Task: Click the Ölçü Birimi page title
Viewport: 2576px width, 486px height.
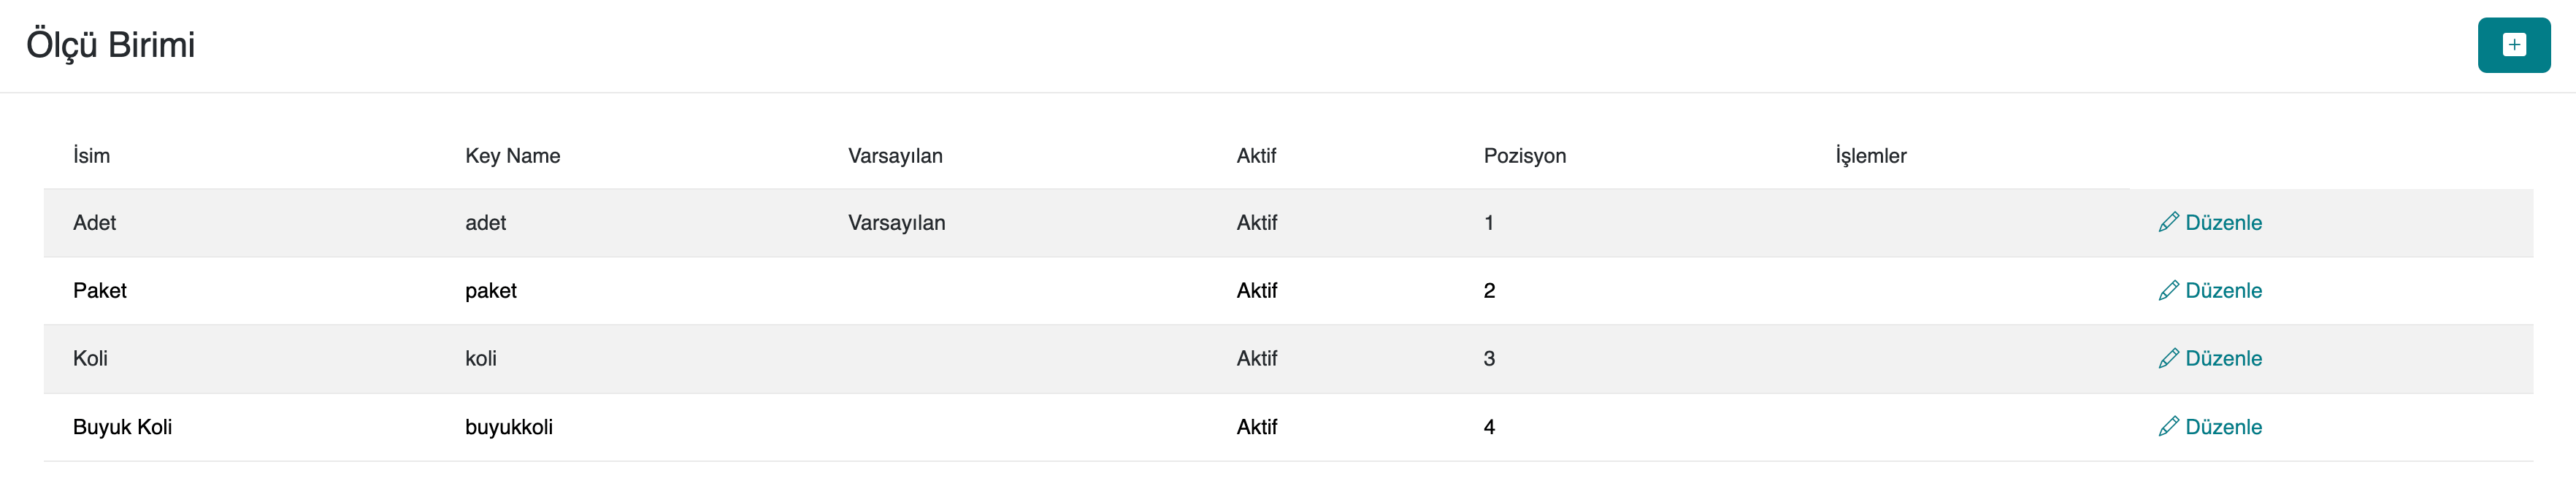Action: (110, 45)
